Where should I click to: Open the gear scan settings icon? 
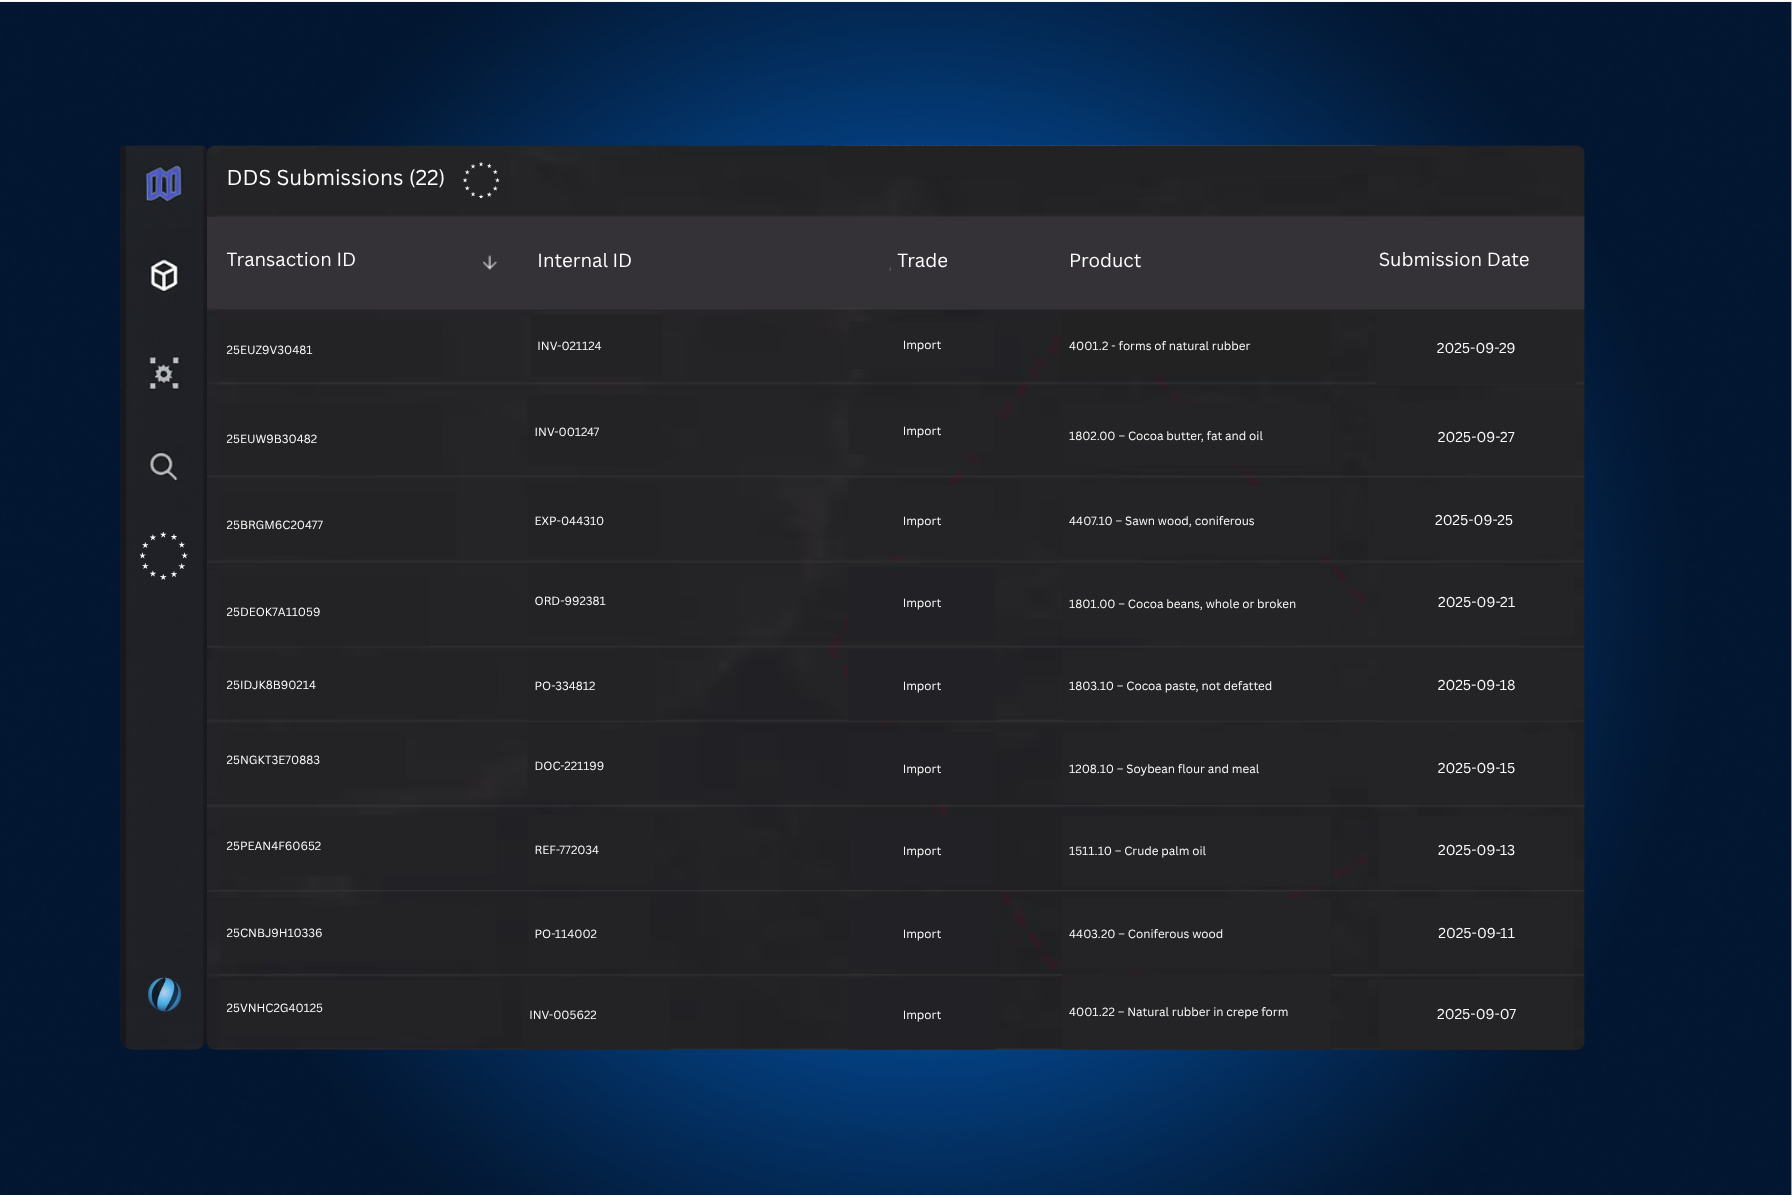[x=164, y=373]
